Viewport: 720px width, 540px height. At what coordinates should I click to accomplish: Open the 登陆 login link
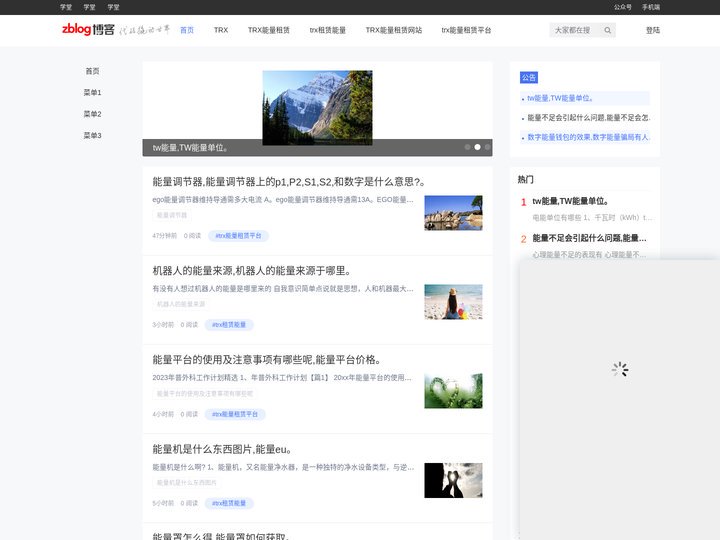tap(652, 30)
